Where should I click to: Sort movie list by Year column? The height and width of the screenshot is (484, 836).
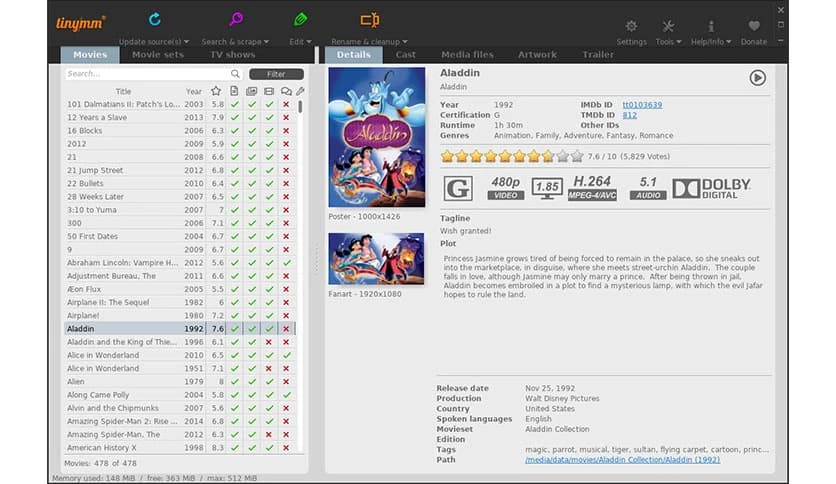[194, 91]
